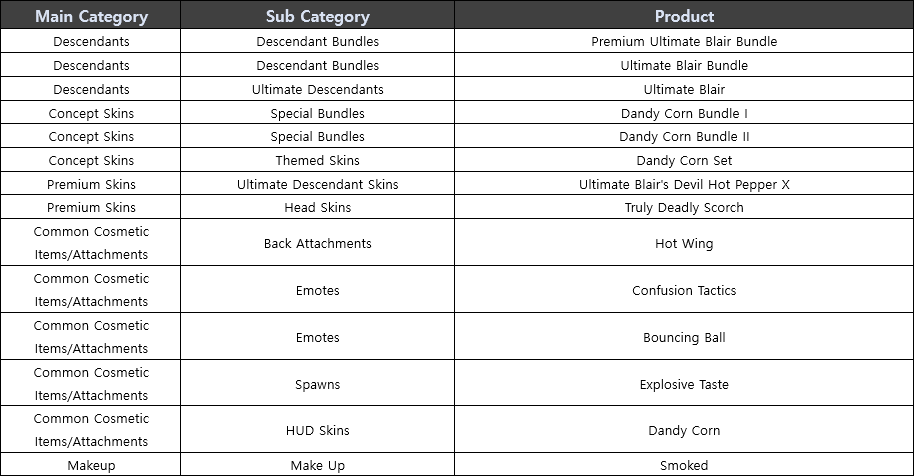The height and width of the screenshot is (476, 914).
Task: Select the Confusion Tactics emote cell
Action: [684, 290]
